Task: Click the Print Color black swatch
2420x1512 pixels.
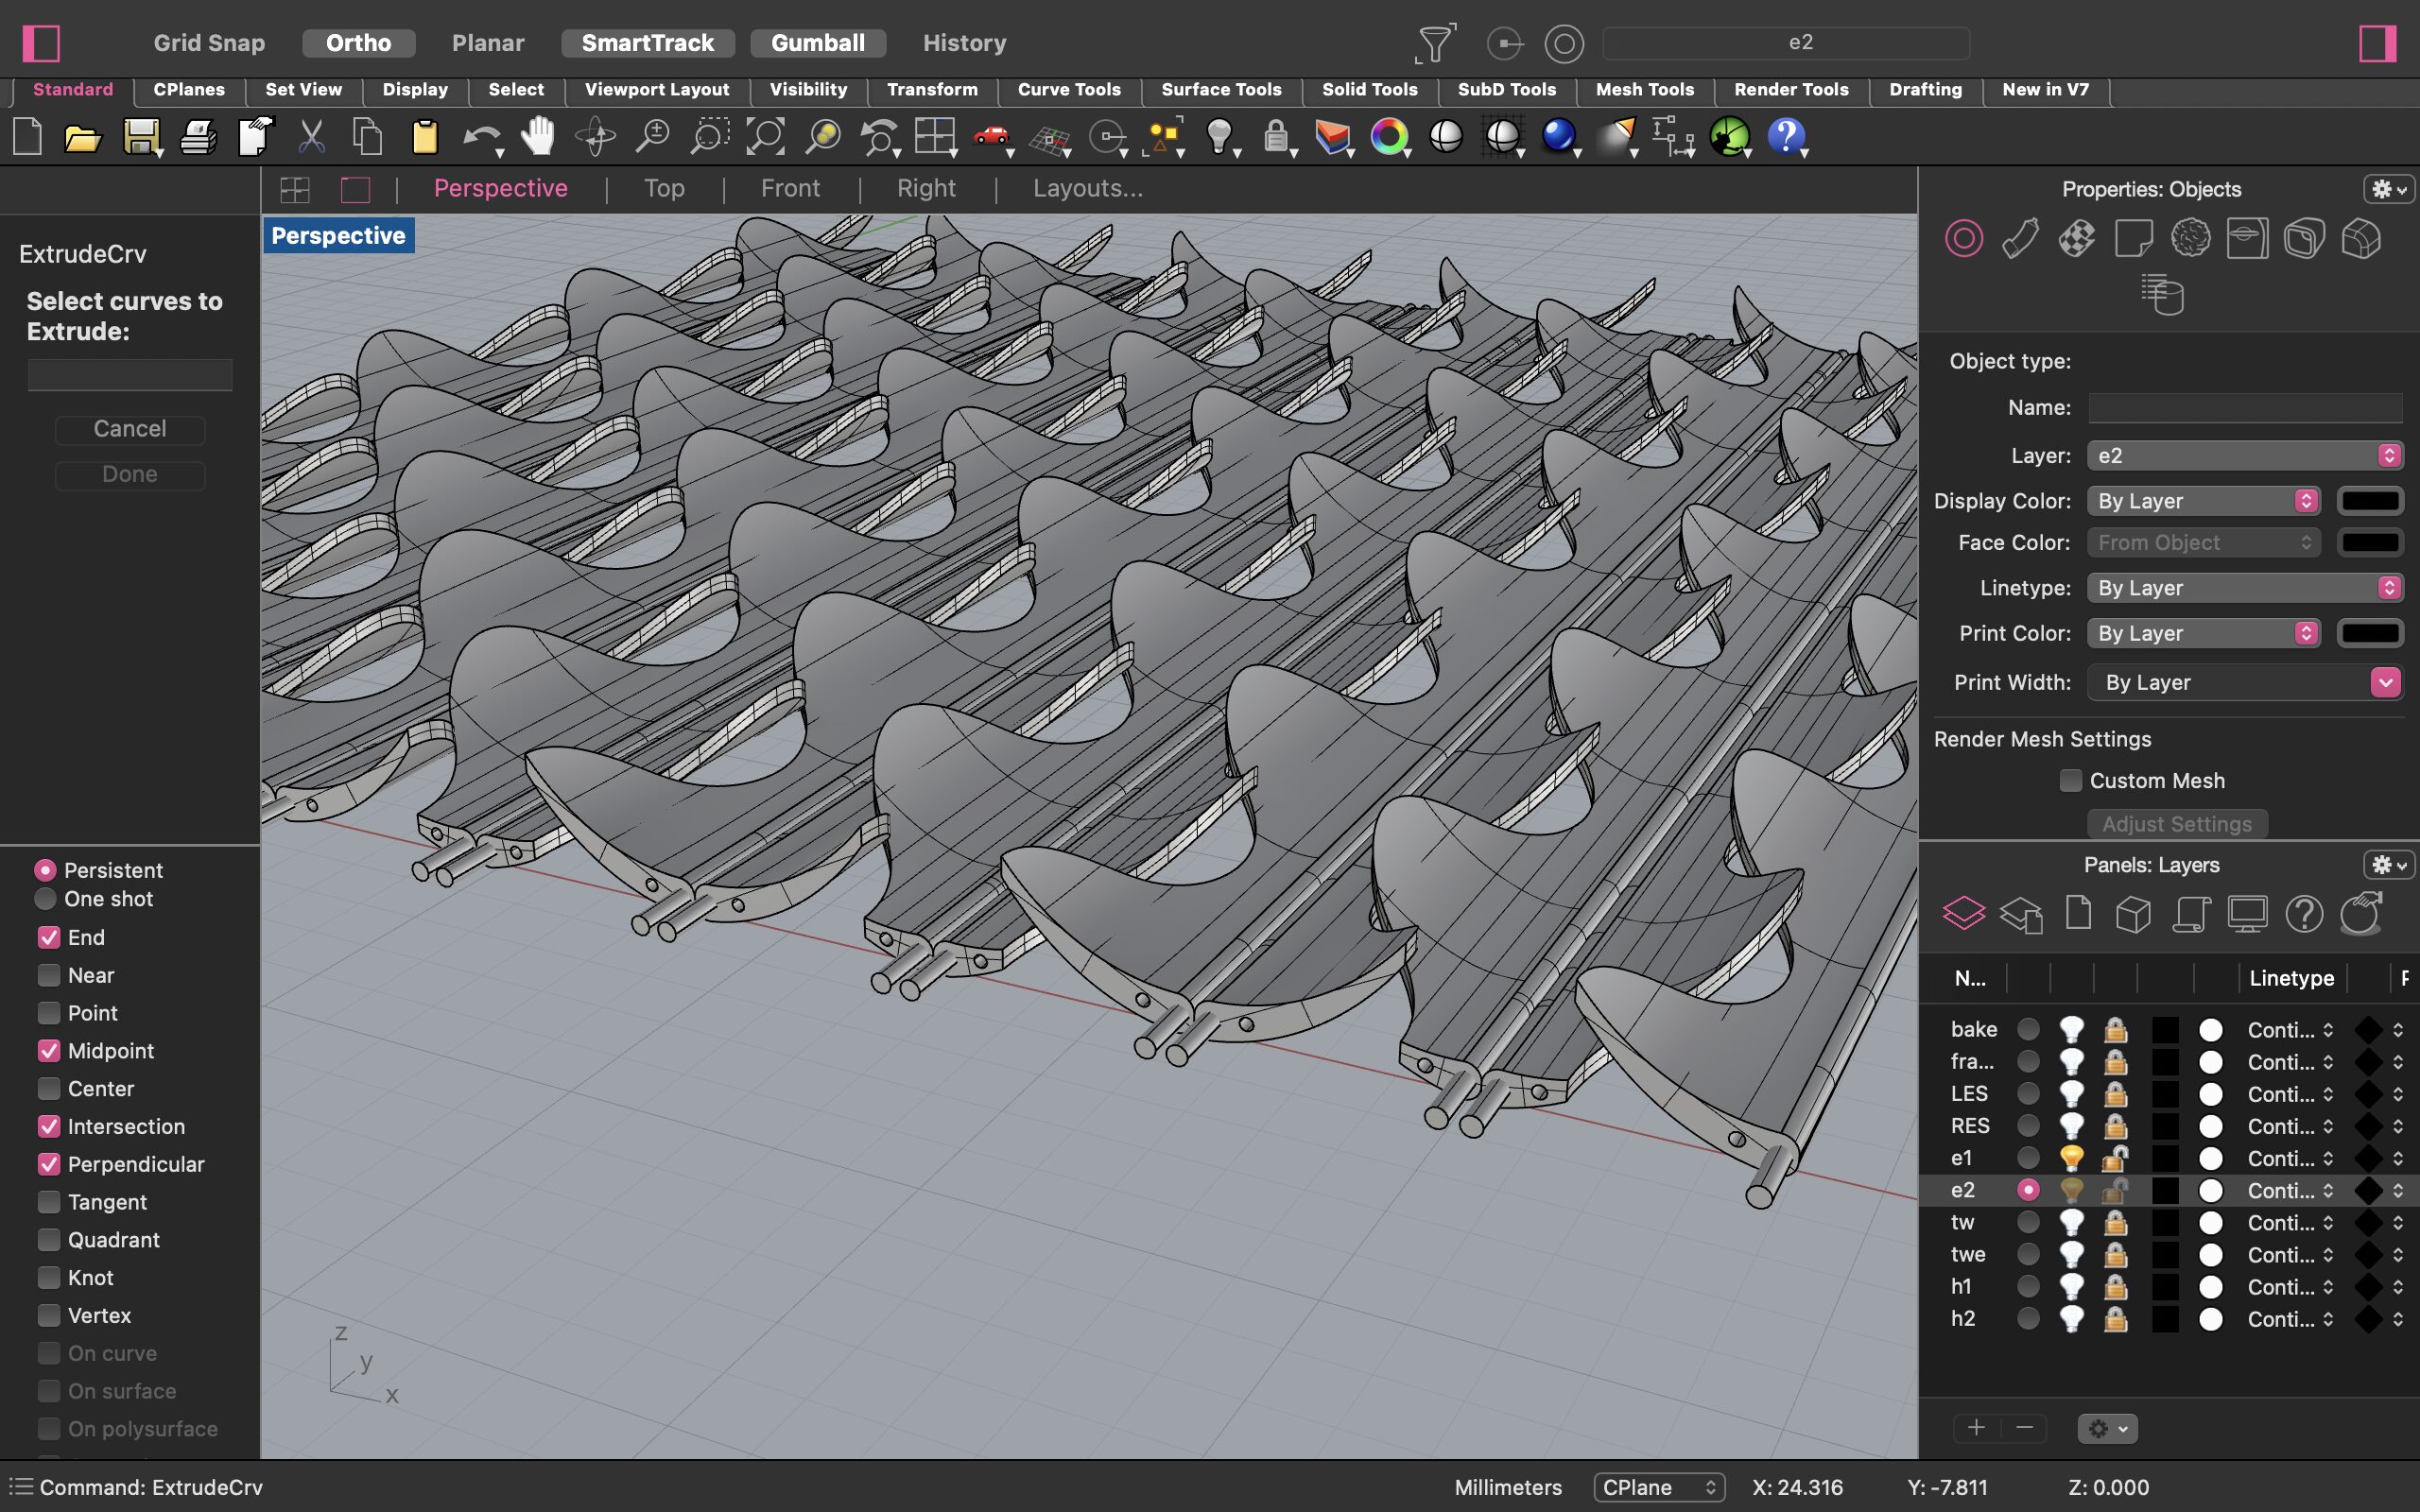Action: [2370, 633]
